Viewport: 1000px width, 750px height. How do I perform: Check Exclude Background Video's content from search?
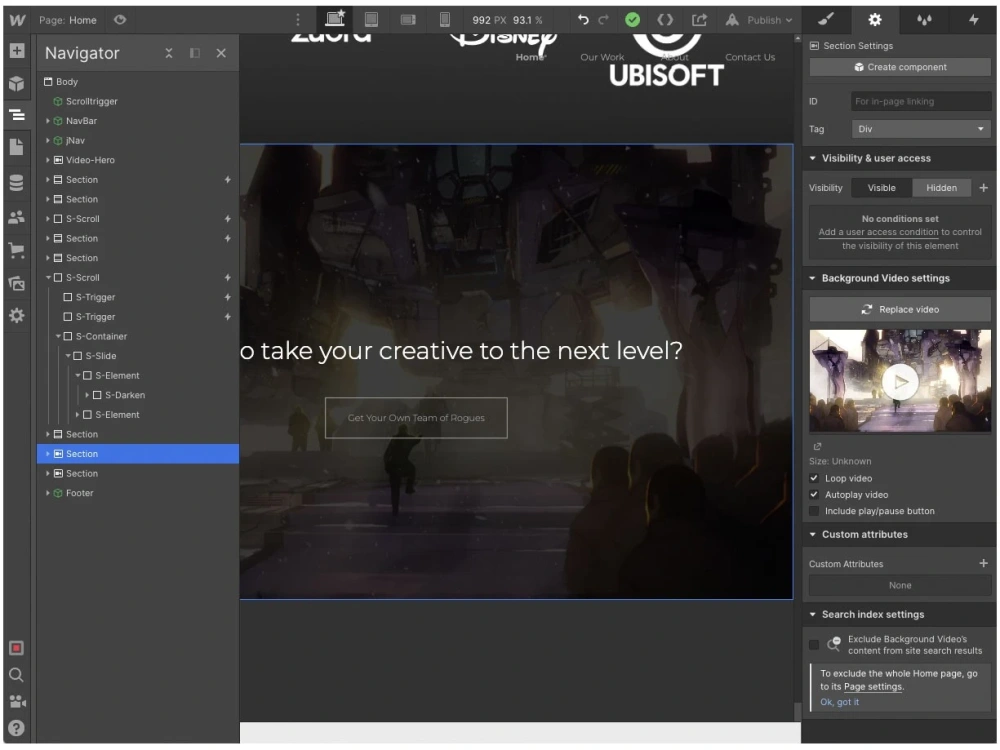(813, 644)
